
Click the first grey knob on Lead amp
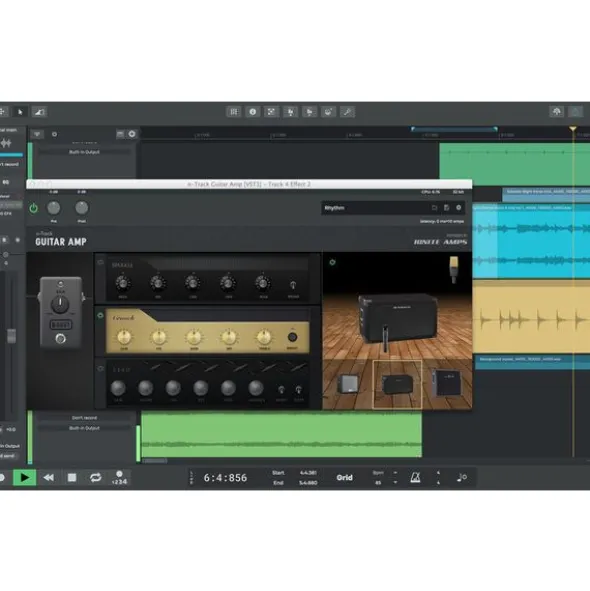(x=118, y=388)
